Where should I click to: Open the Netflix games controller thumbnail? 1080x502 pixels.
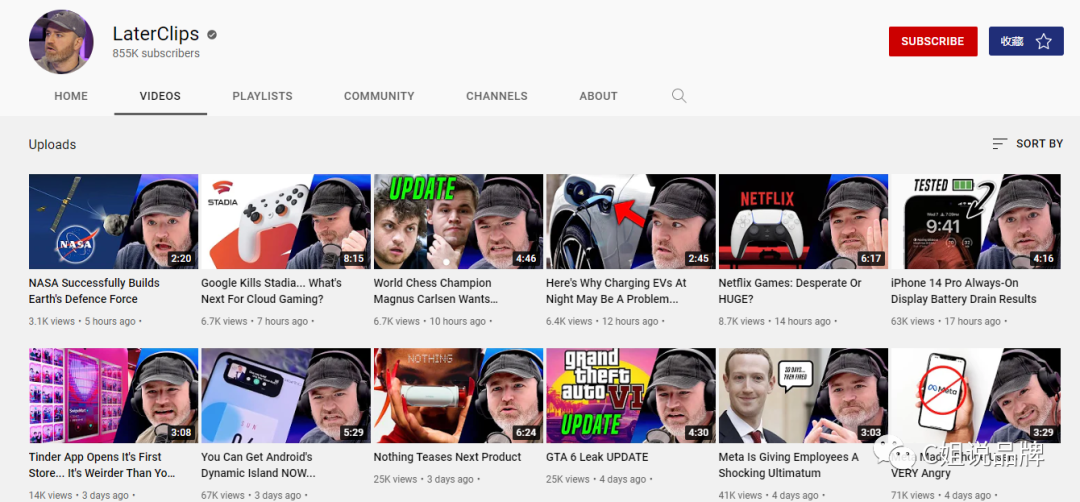(803, 221)
